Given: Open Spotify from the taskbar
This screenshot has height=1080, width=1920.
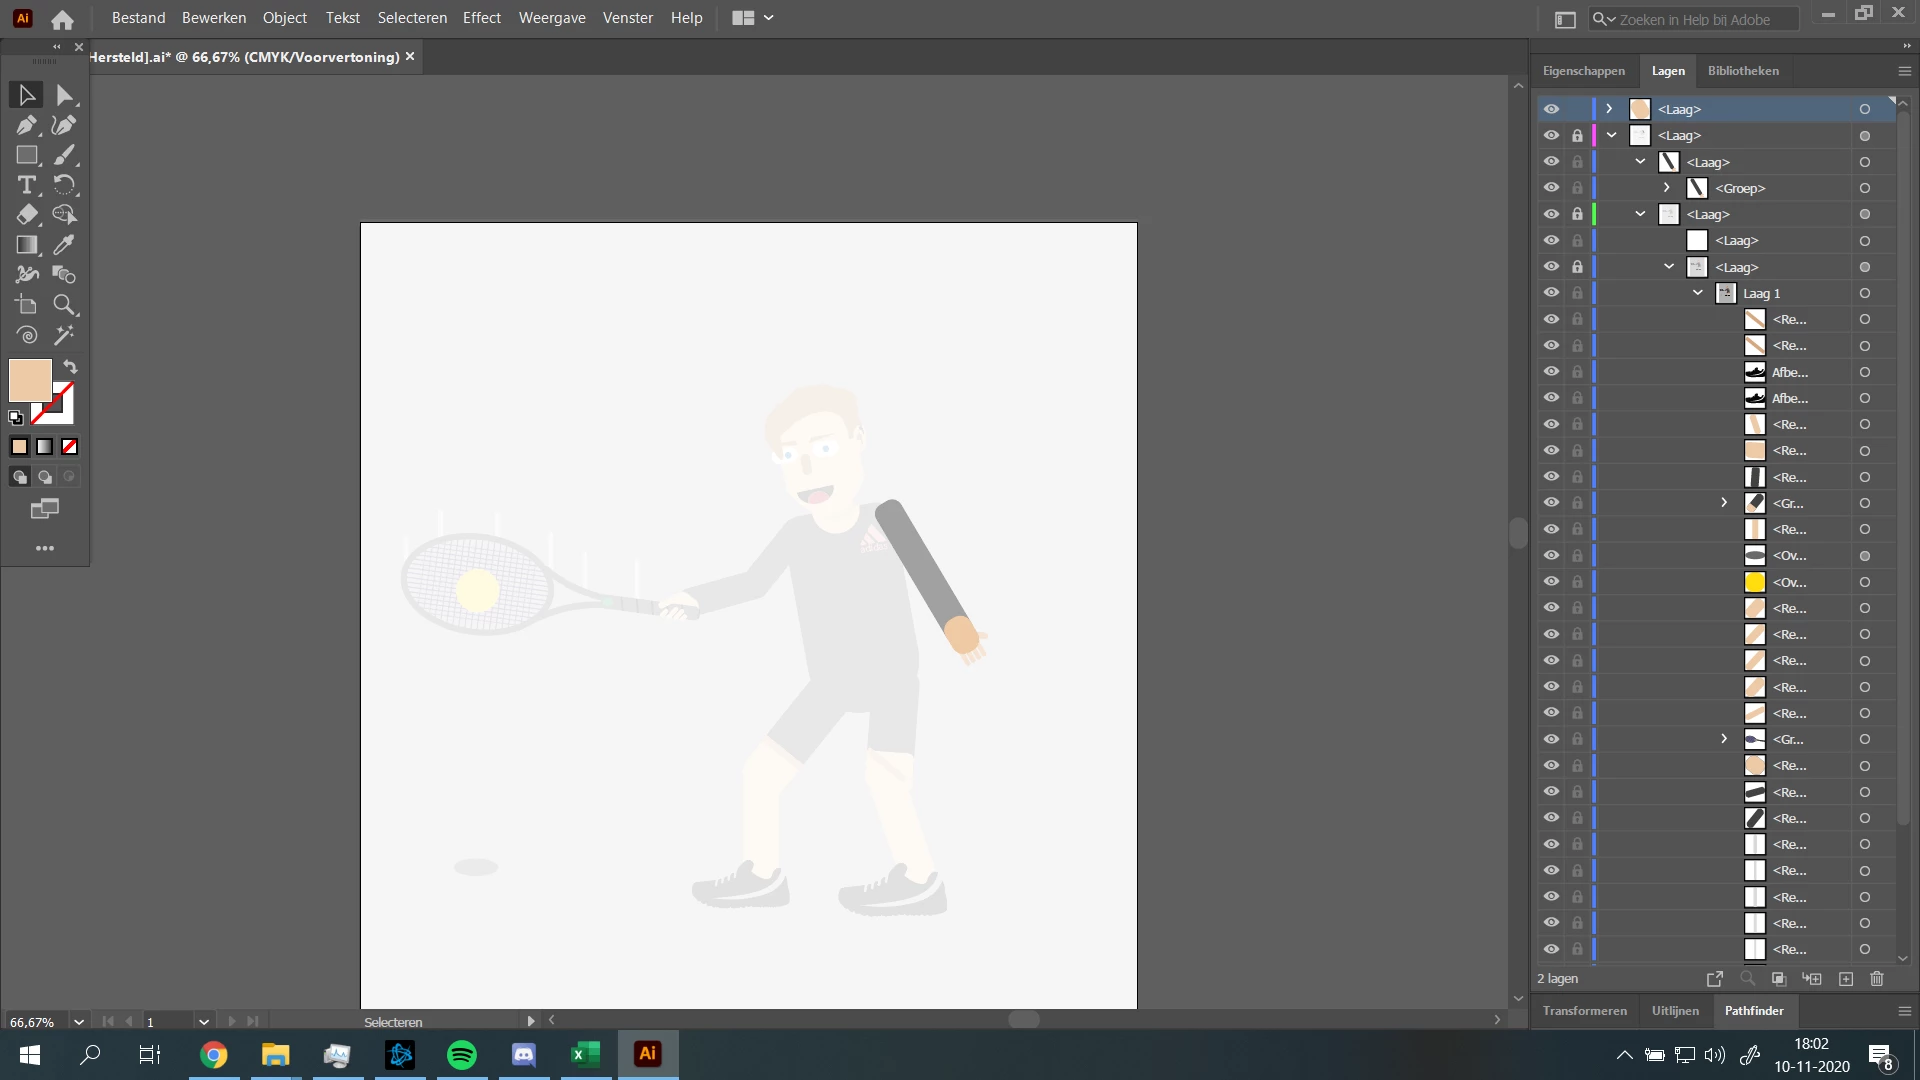Looking at the screenshot, I should [x=462, y=1055].
